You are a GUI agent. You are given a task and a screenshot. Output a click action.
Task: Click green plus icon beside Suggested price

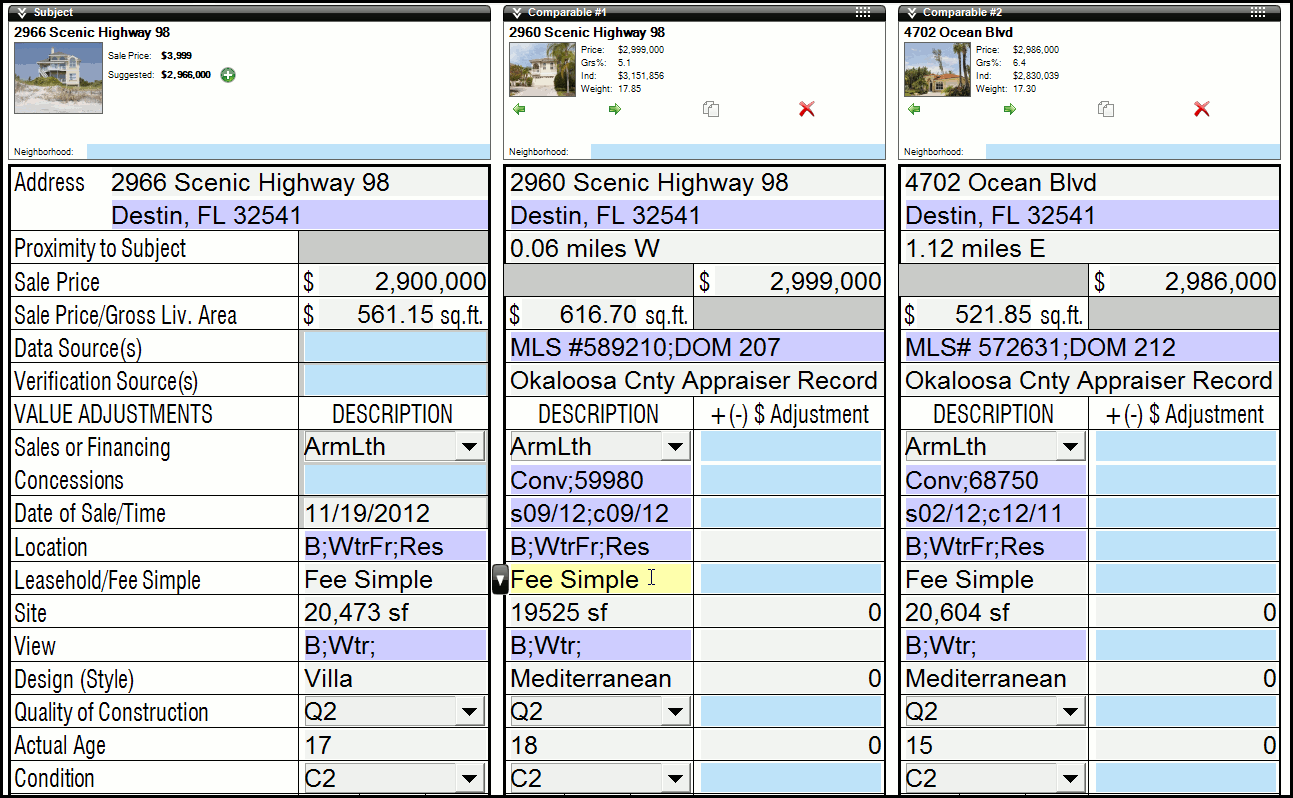tap(228, 75)
